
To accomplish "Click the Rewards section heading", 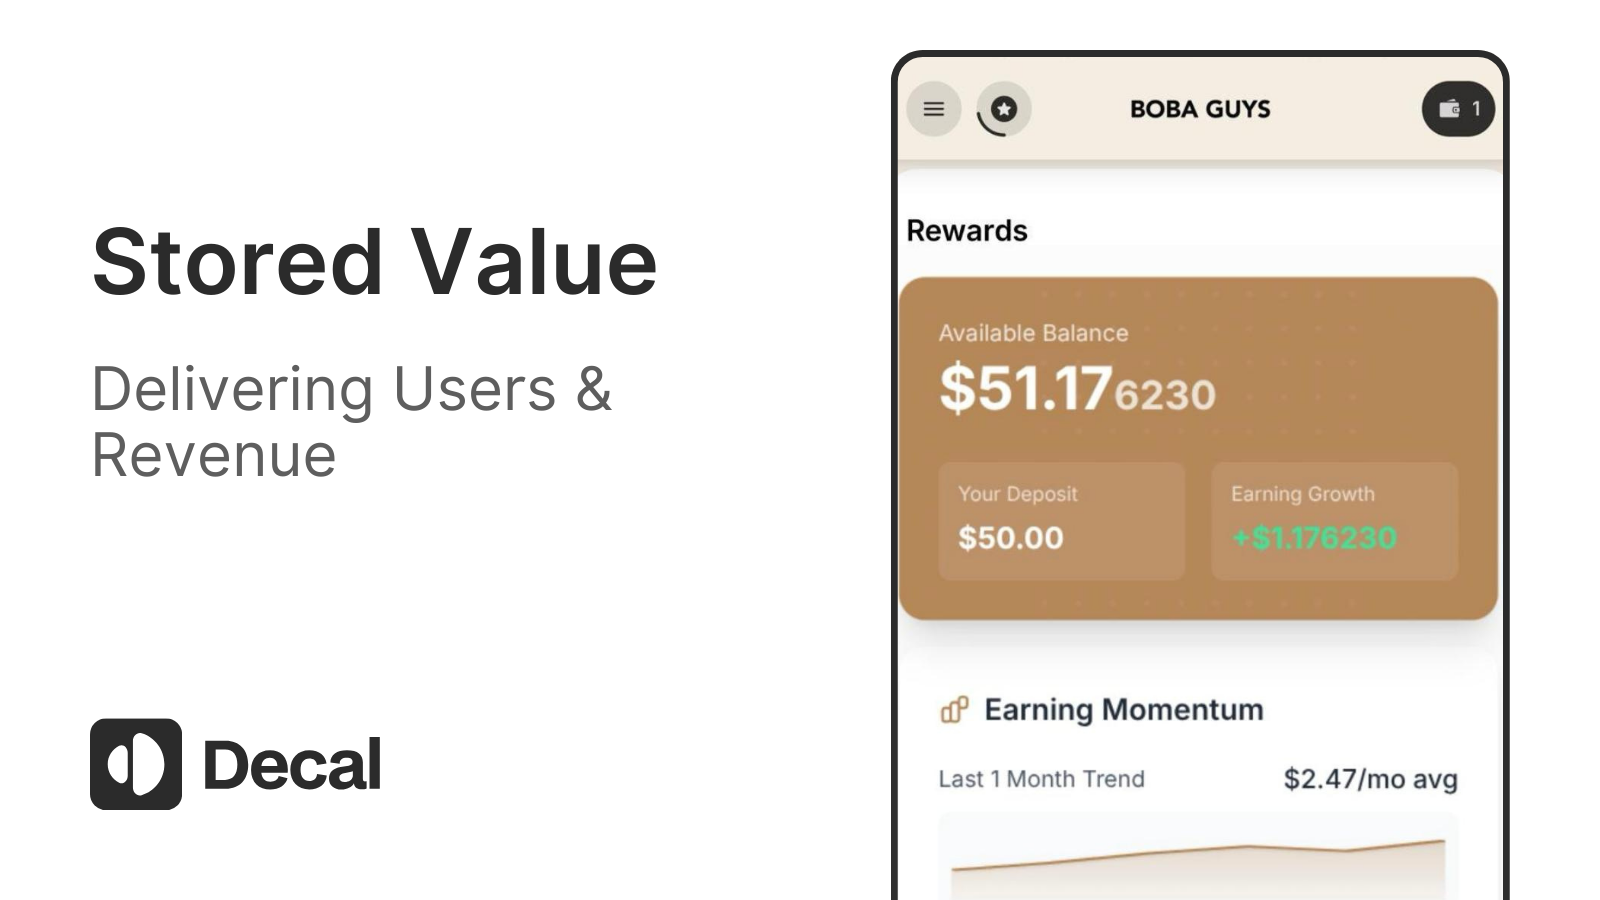I will (x=966, y=231).
